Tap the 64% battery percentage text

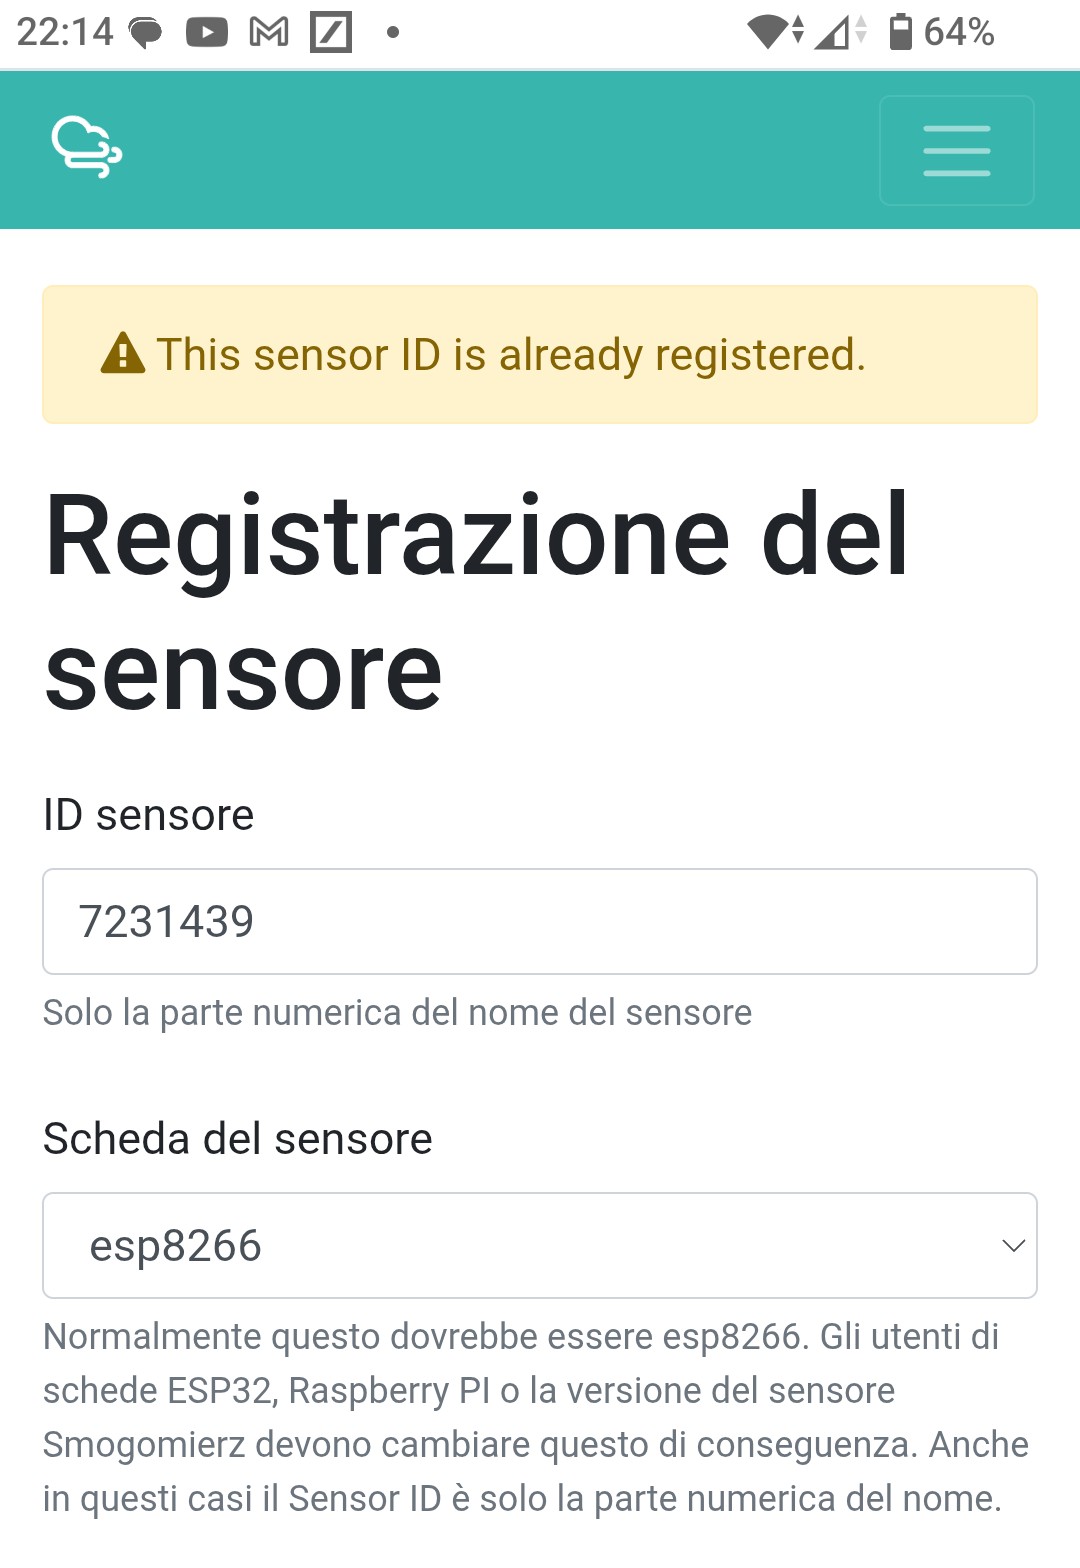(x=959, y=33)
